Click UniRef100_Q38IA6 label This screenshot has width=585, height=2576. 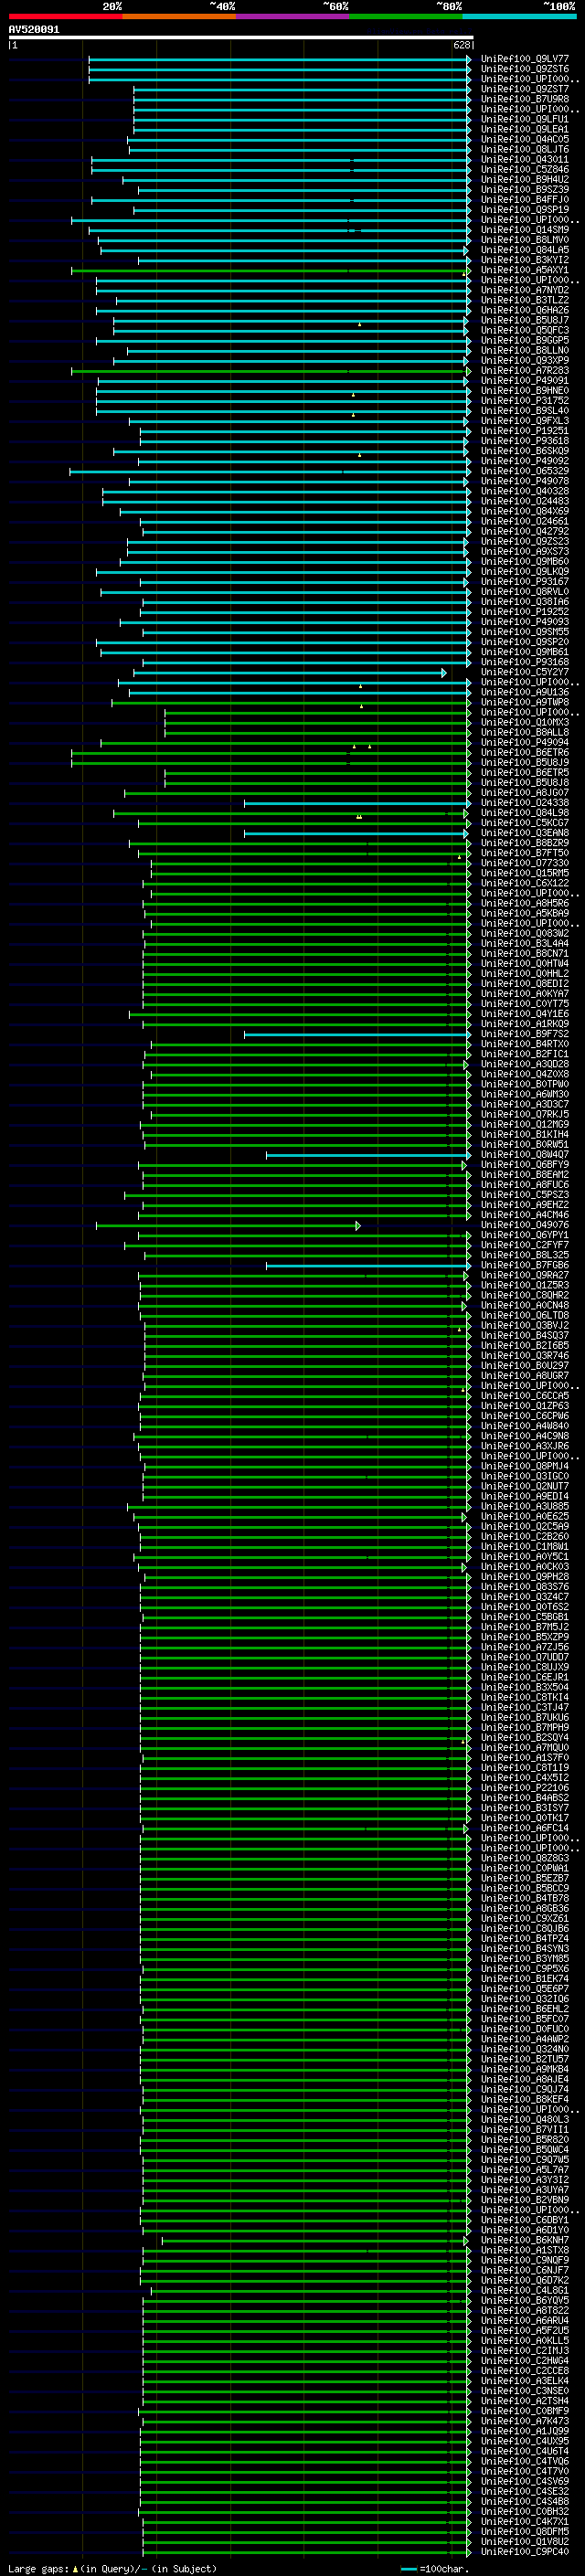pos(525,602)
